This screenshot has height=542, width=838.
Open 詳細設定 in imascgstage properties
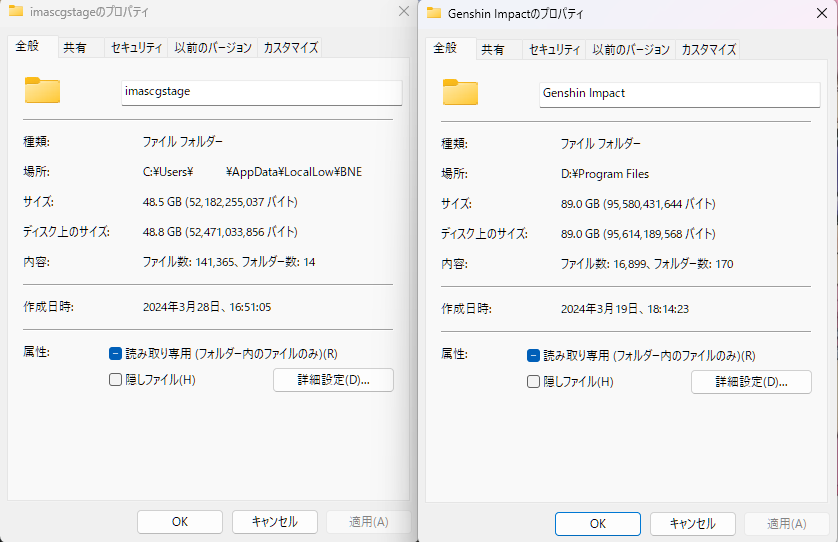(333, 380)
